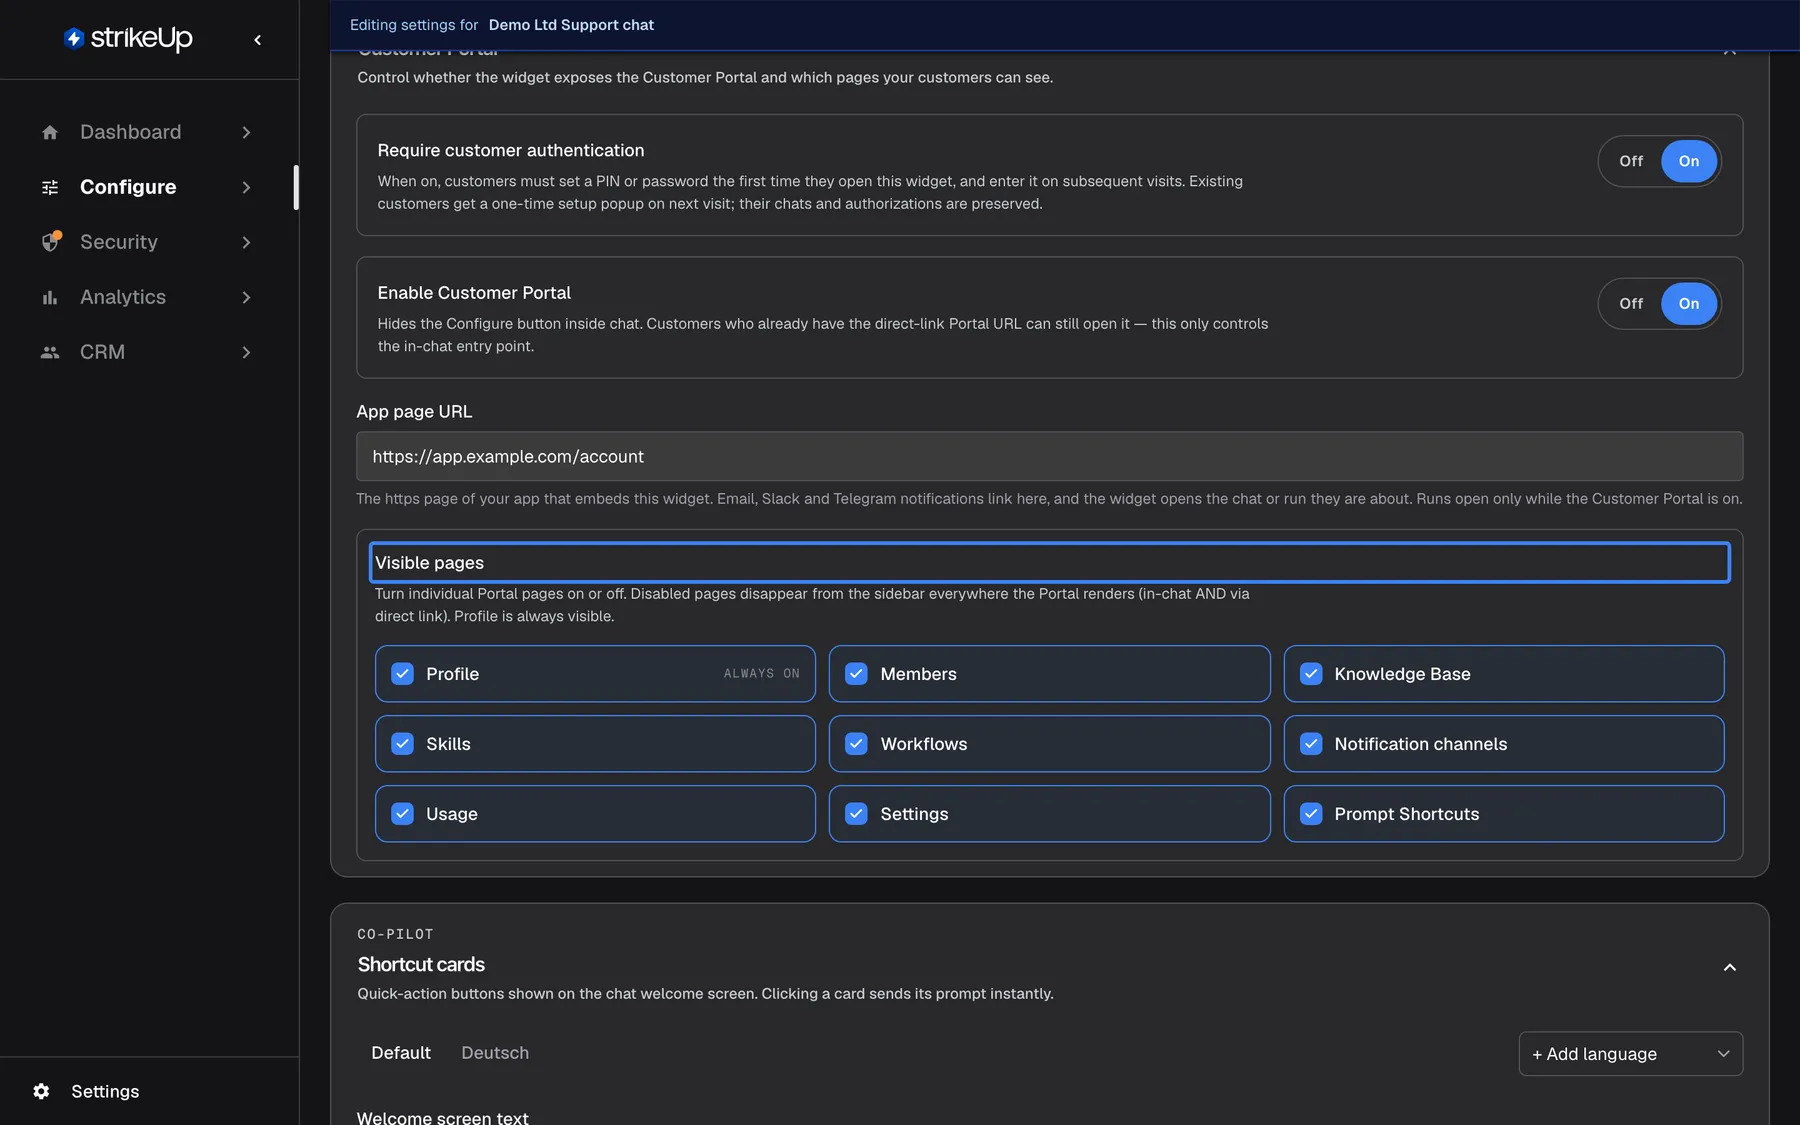The width and height of the screenshot is (1800, 1125).
Task: Open the Add language dropdown
Action: click(x=1630, y=1054)
